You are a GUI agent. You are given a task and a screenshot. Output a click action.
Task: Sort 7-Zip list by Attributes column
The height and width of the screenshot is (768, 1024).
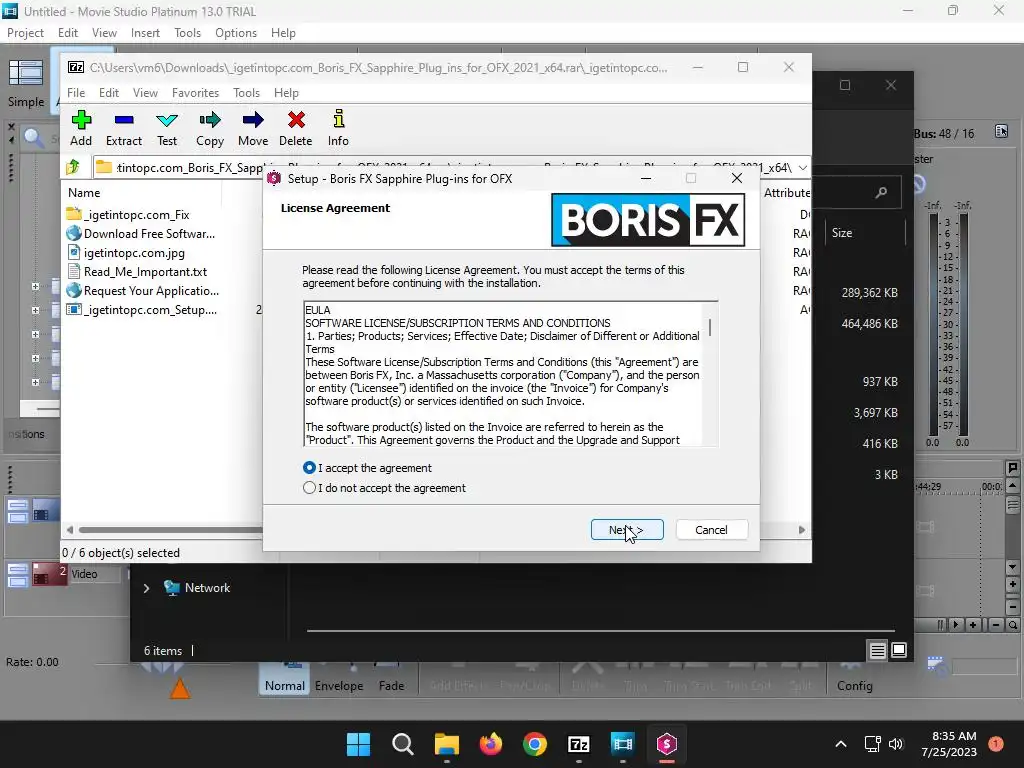point(786,193)
